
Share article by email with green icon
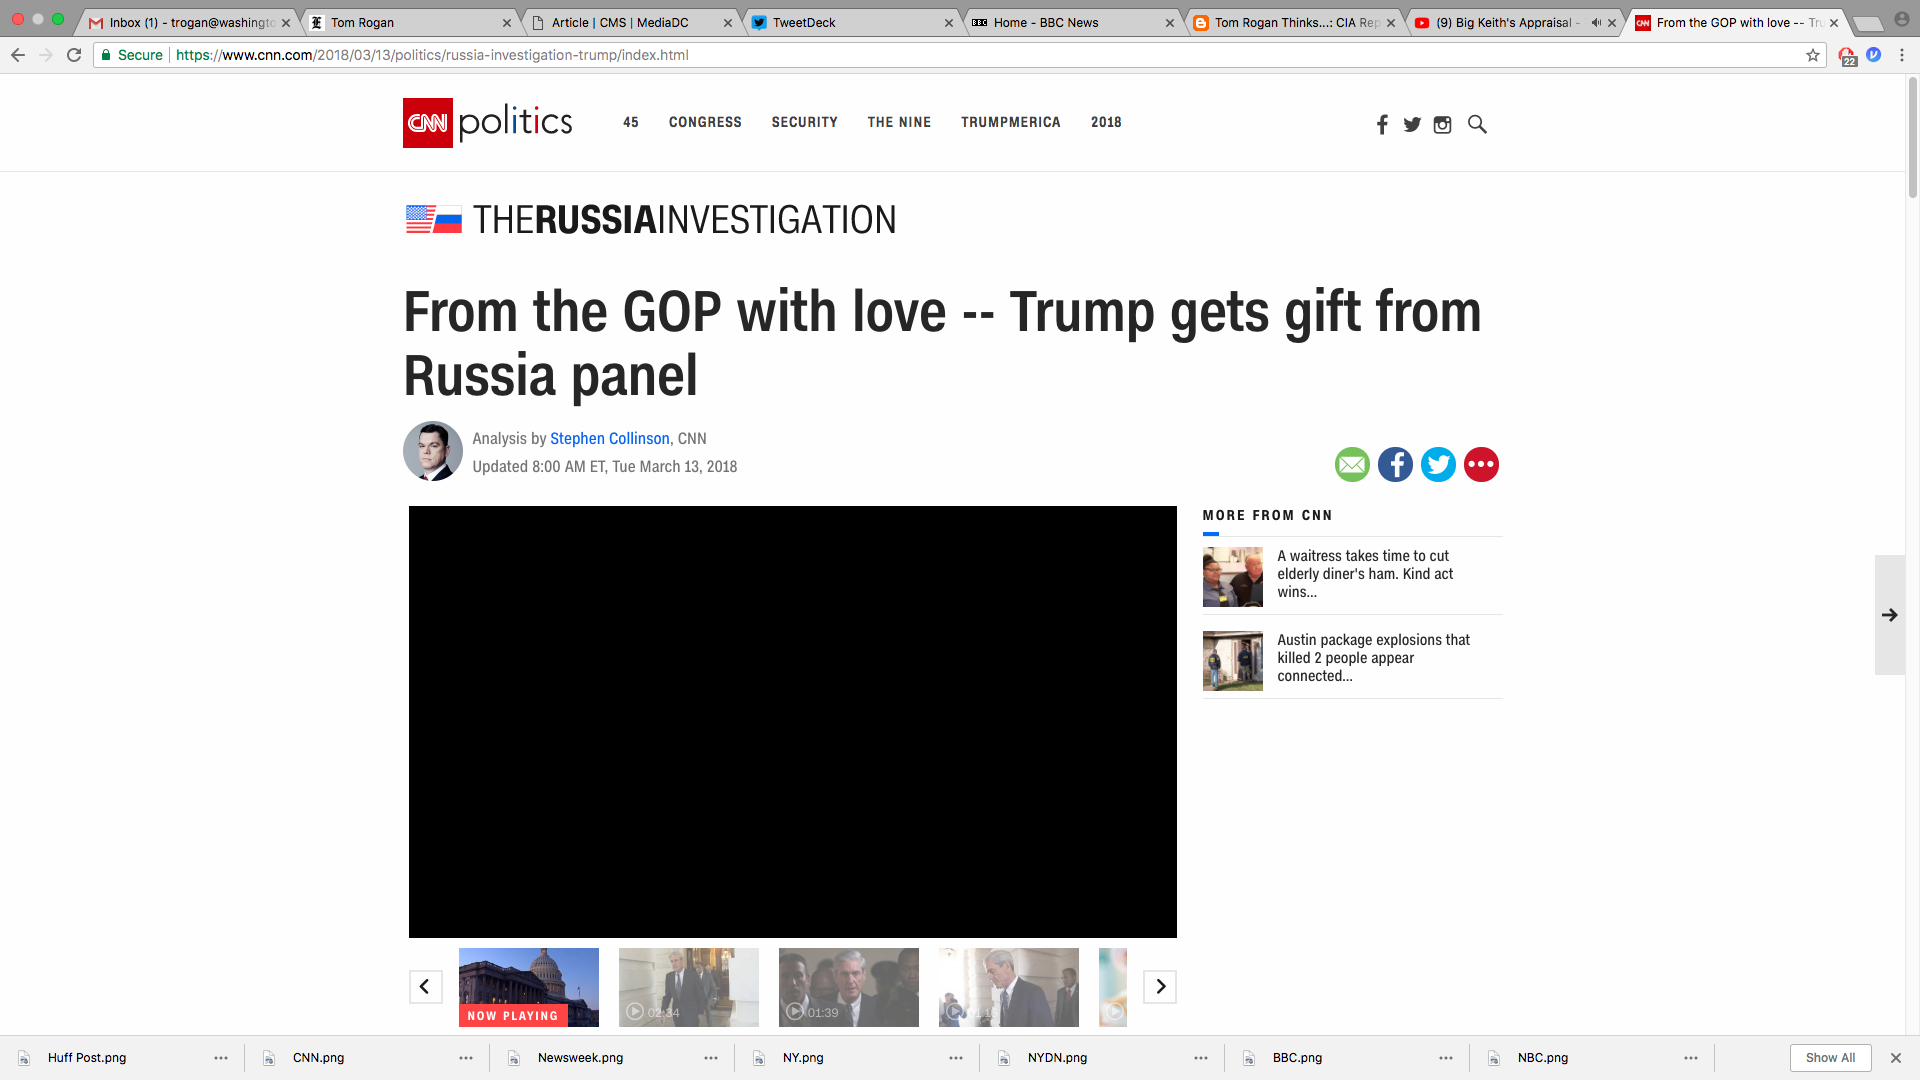point(1352,464)
